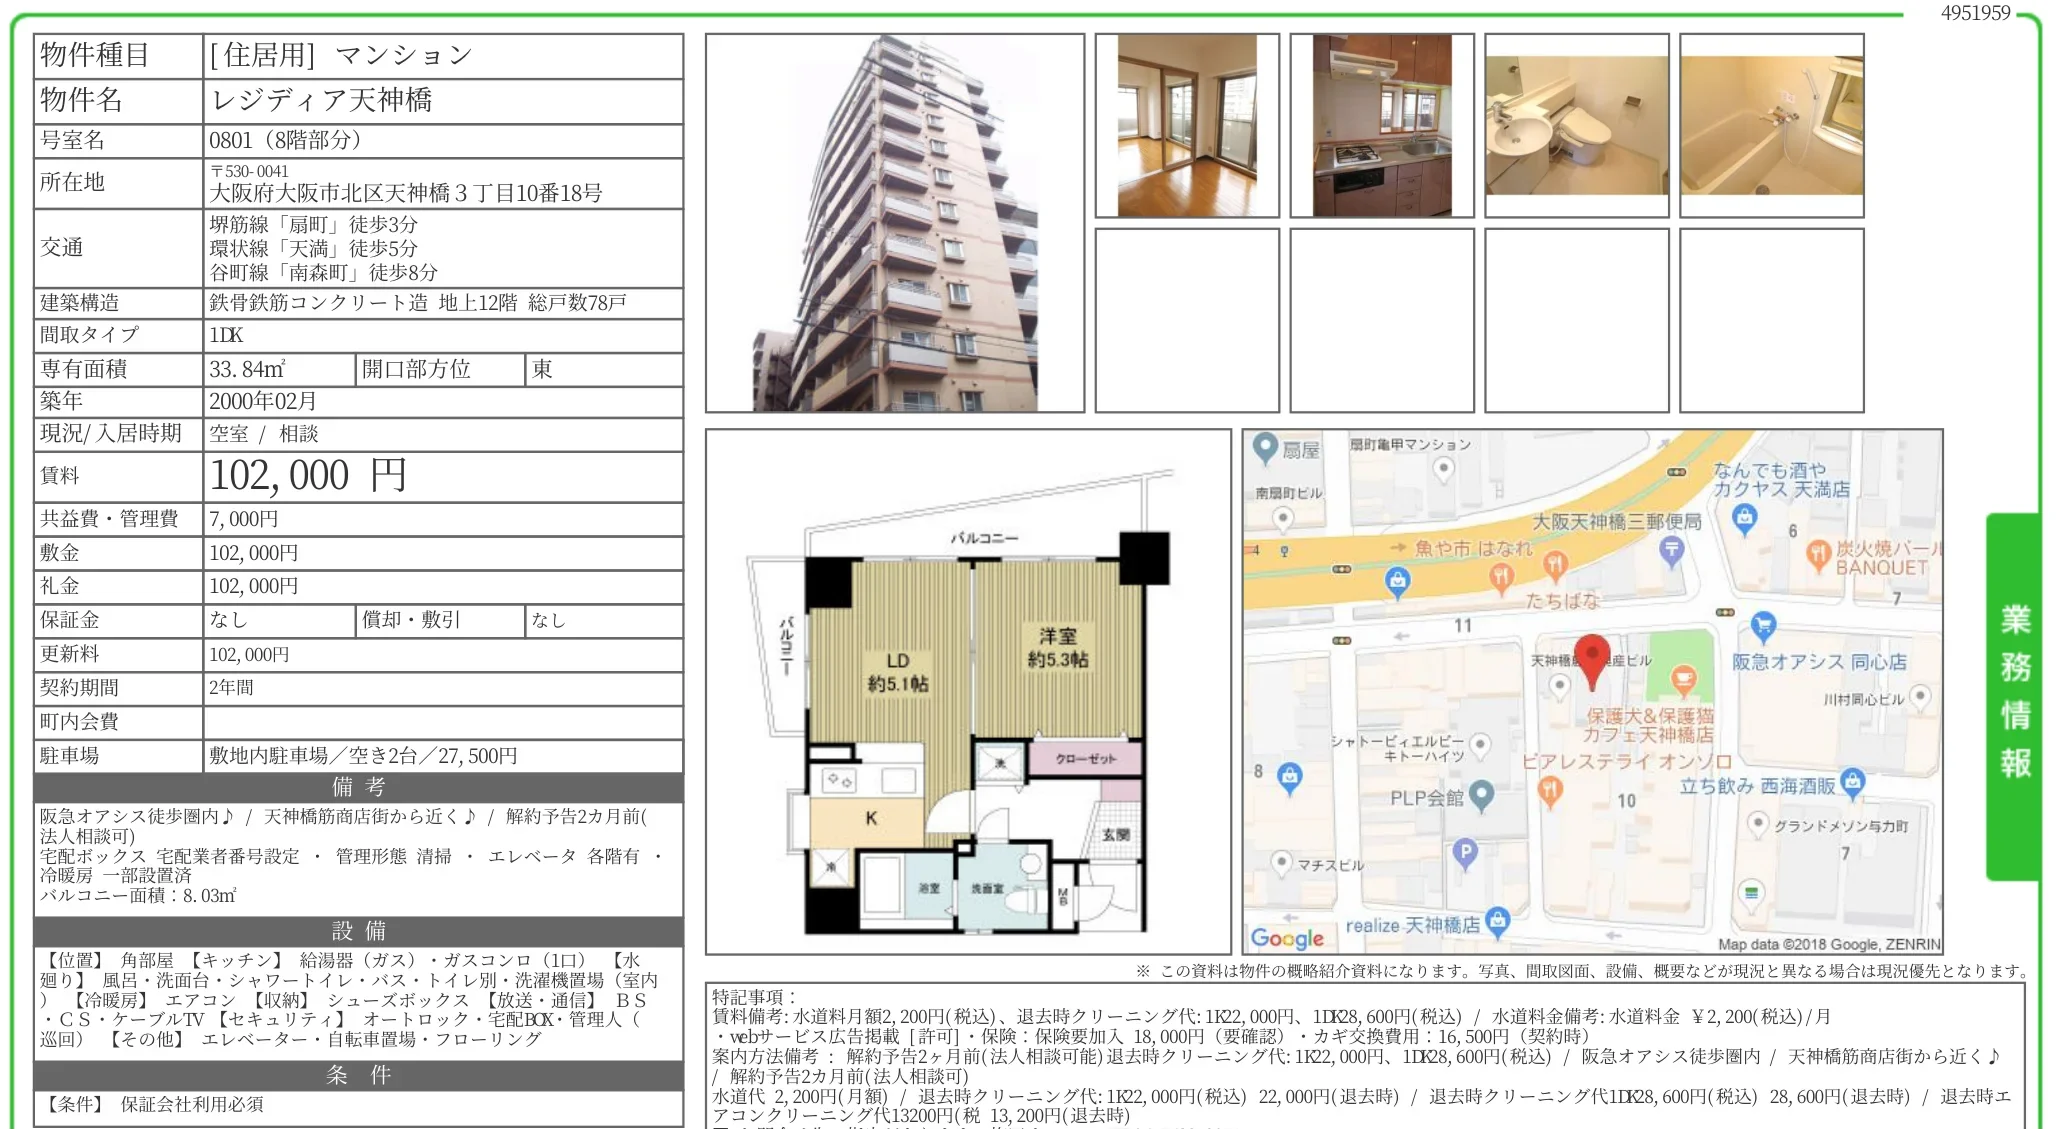The height and width of the screenshot is (1129, 2056).
Task: Click the floor area 33.84㎡
Action: point(247,369)
